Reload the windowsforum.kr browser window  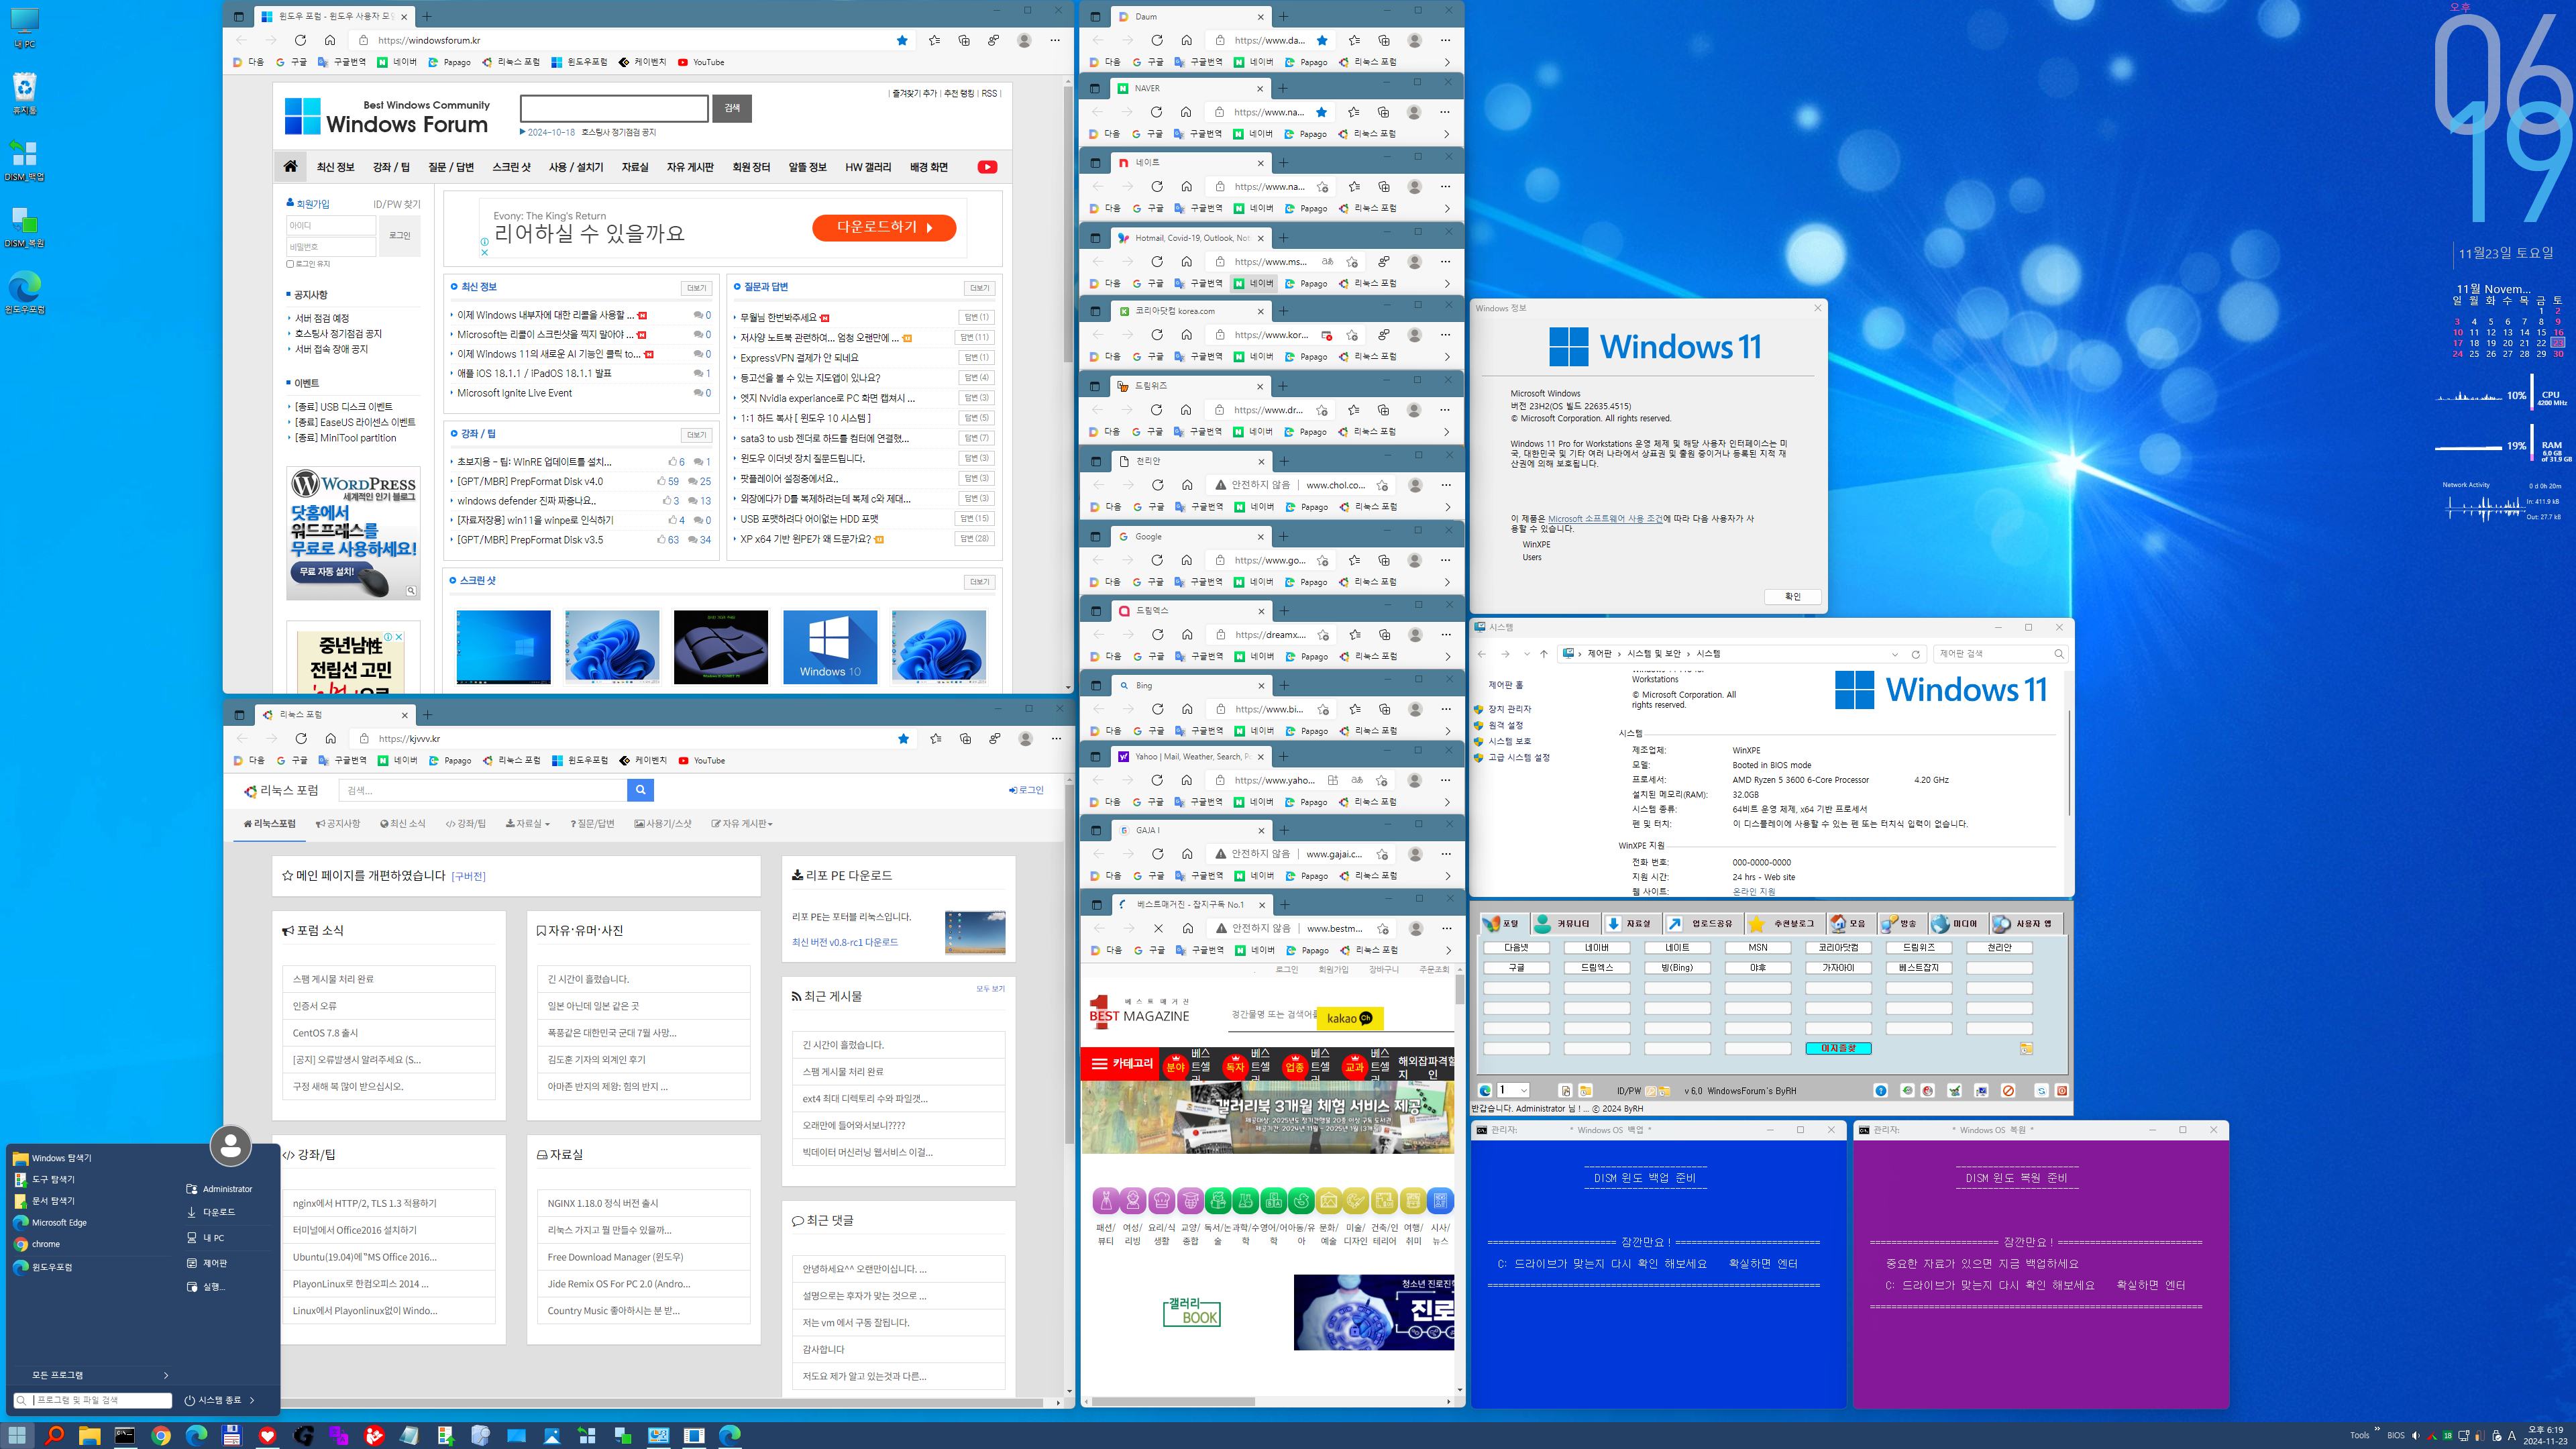[x=300, y=40]
